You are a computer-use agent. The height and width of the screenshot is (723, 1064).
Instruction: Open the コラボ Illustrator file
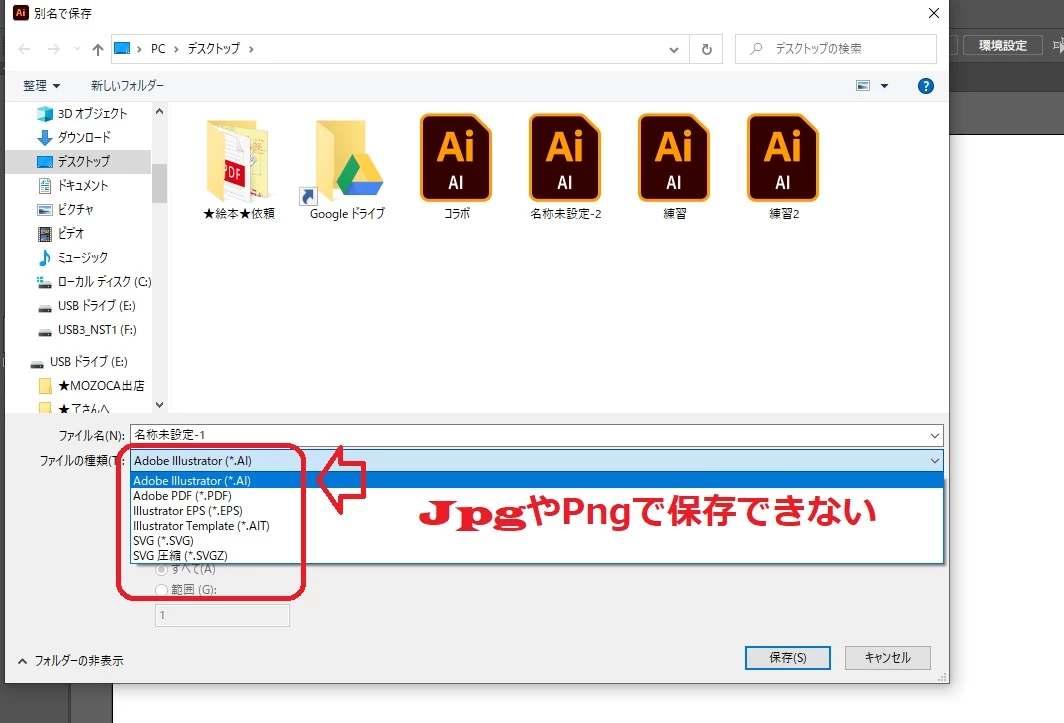click(456, 167)
